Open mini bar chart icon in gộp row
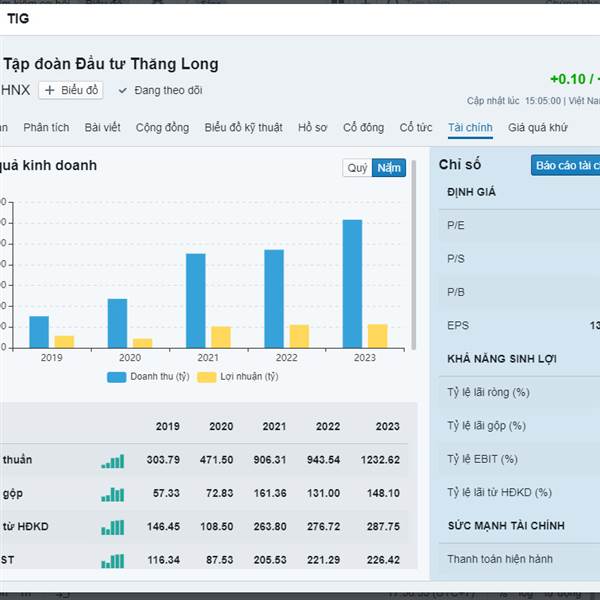 click(x=112, y=494)
